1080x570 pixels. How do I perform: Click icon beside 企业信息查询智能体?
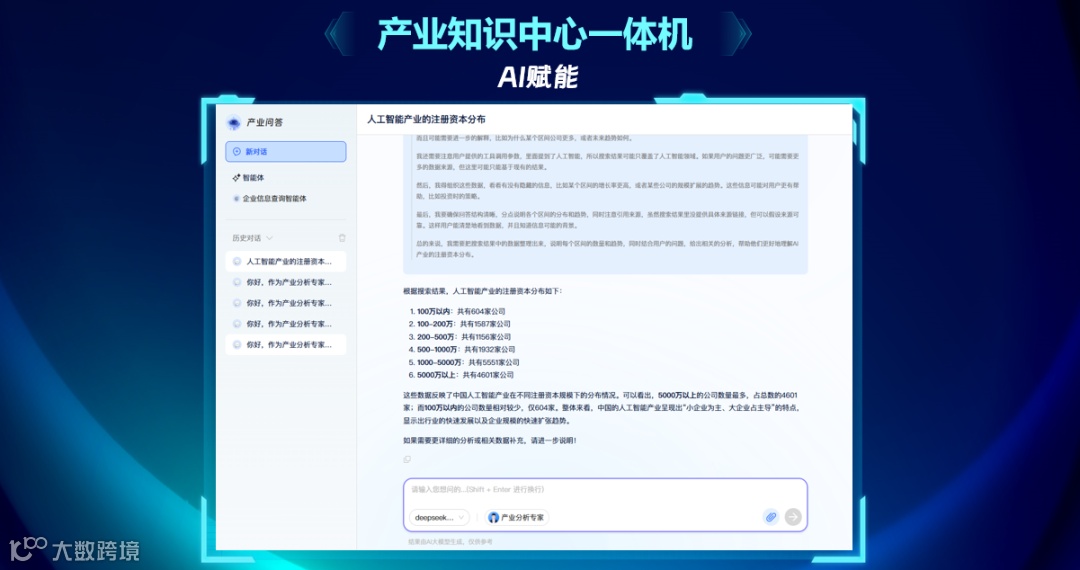(236, 198)
